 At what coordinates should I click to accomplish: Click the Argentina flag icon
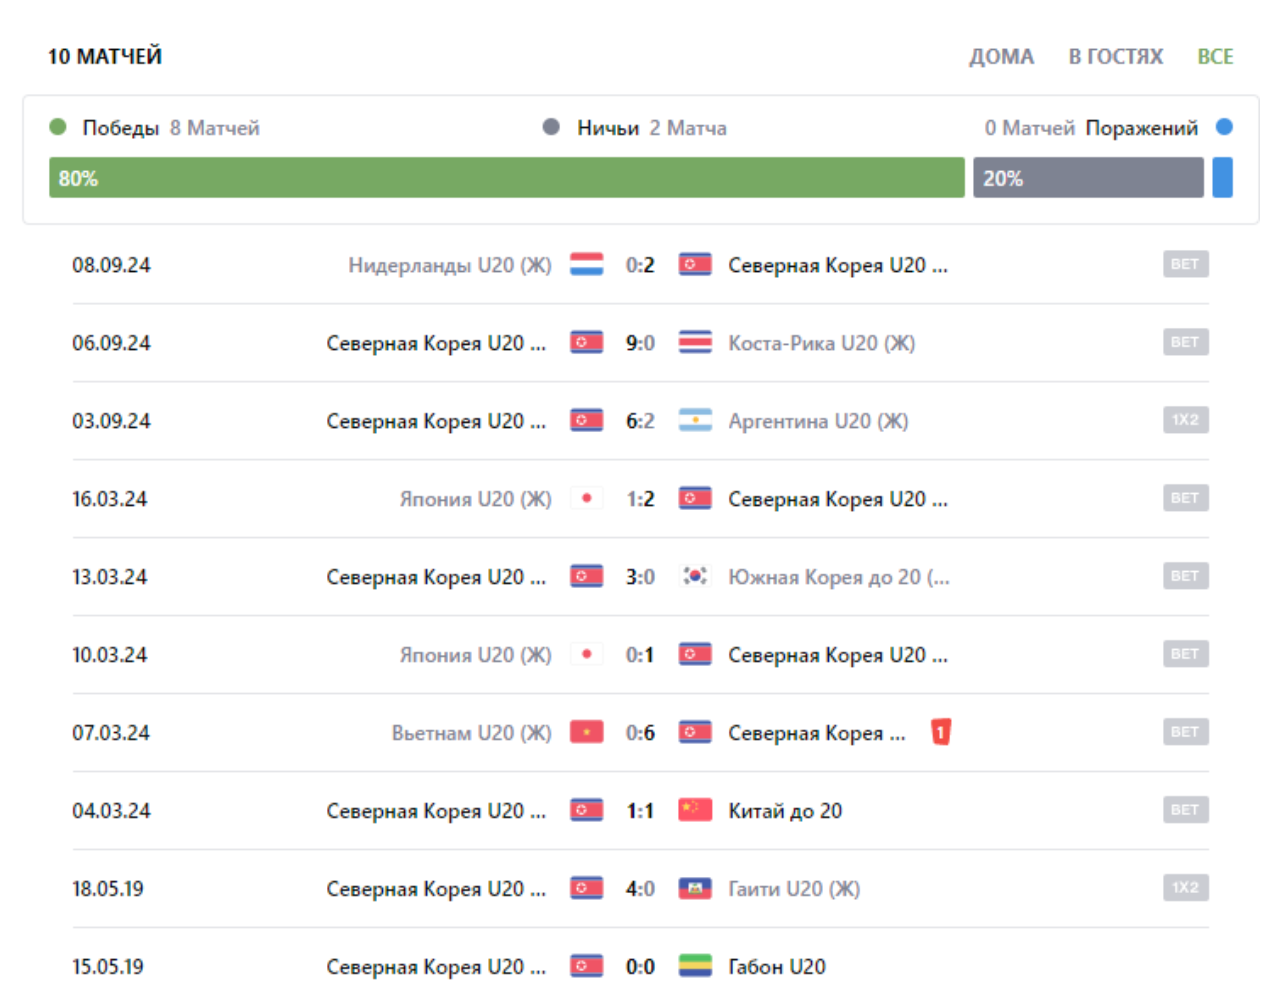pyautogui.click(x=695, y=421)
